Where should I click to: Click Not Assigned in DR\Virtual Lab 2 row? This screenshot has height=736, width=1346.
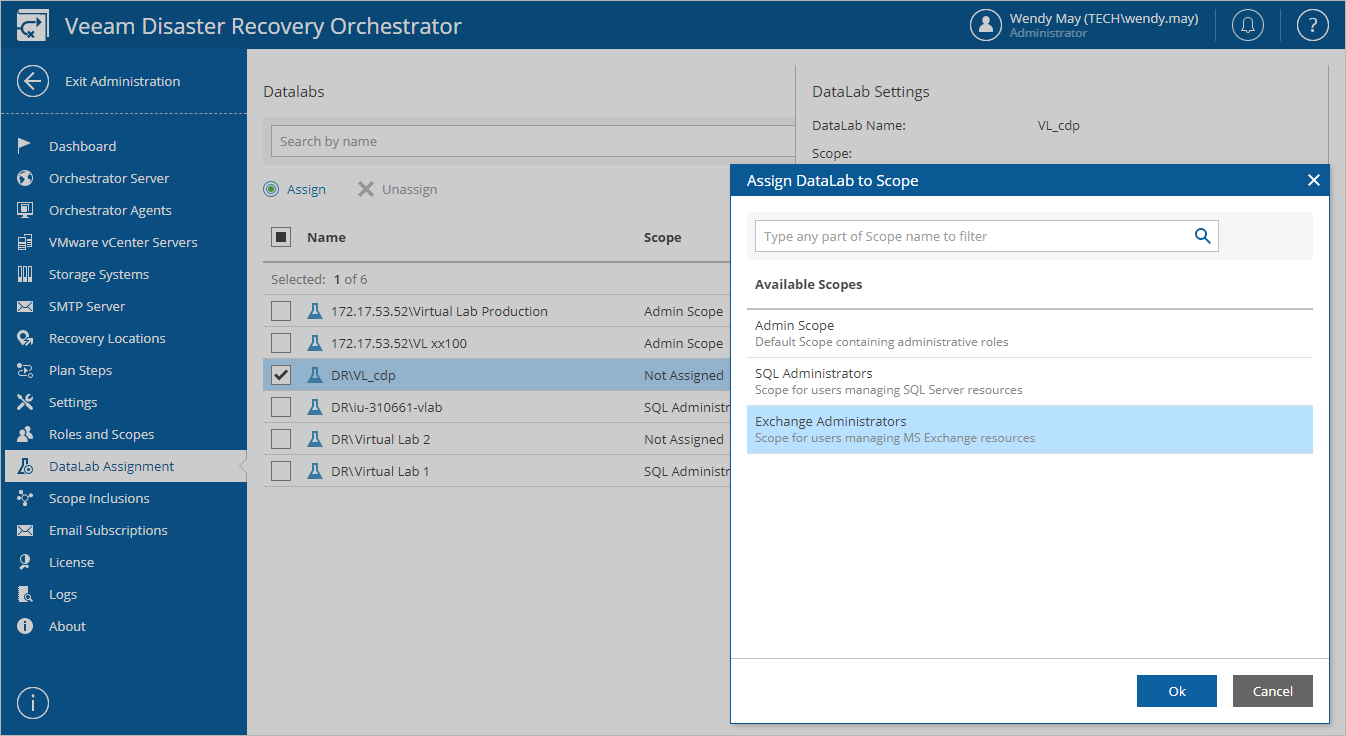(684, 439)
